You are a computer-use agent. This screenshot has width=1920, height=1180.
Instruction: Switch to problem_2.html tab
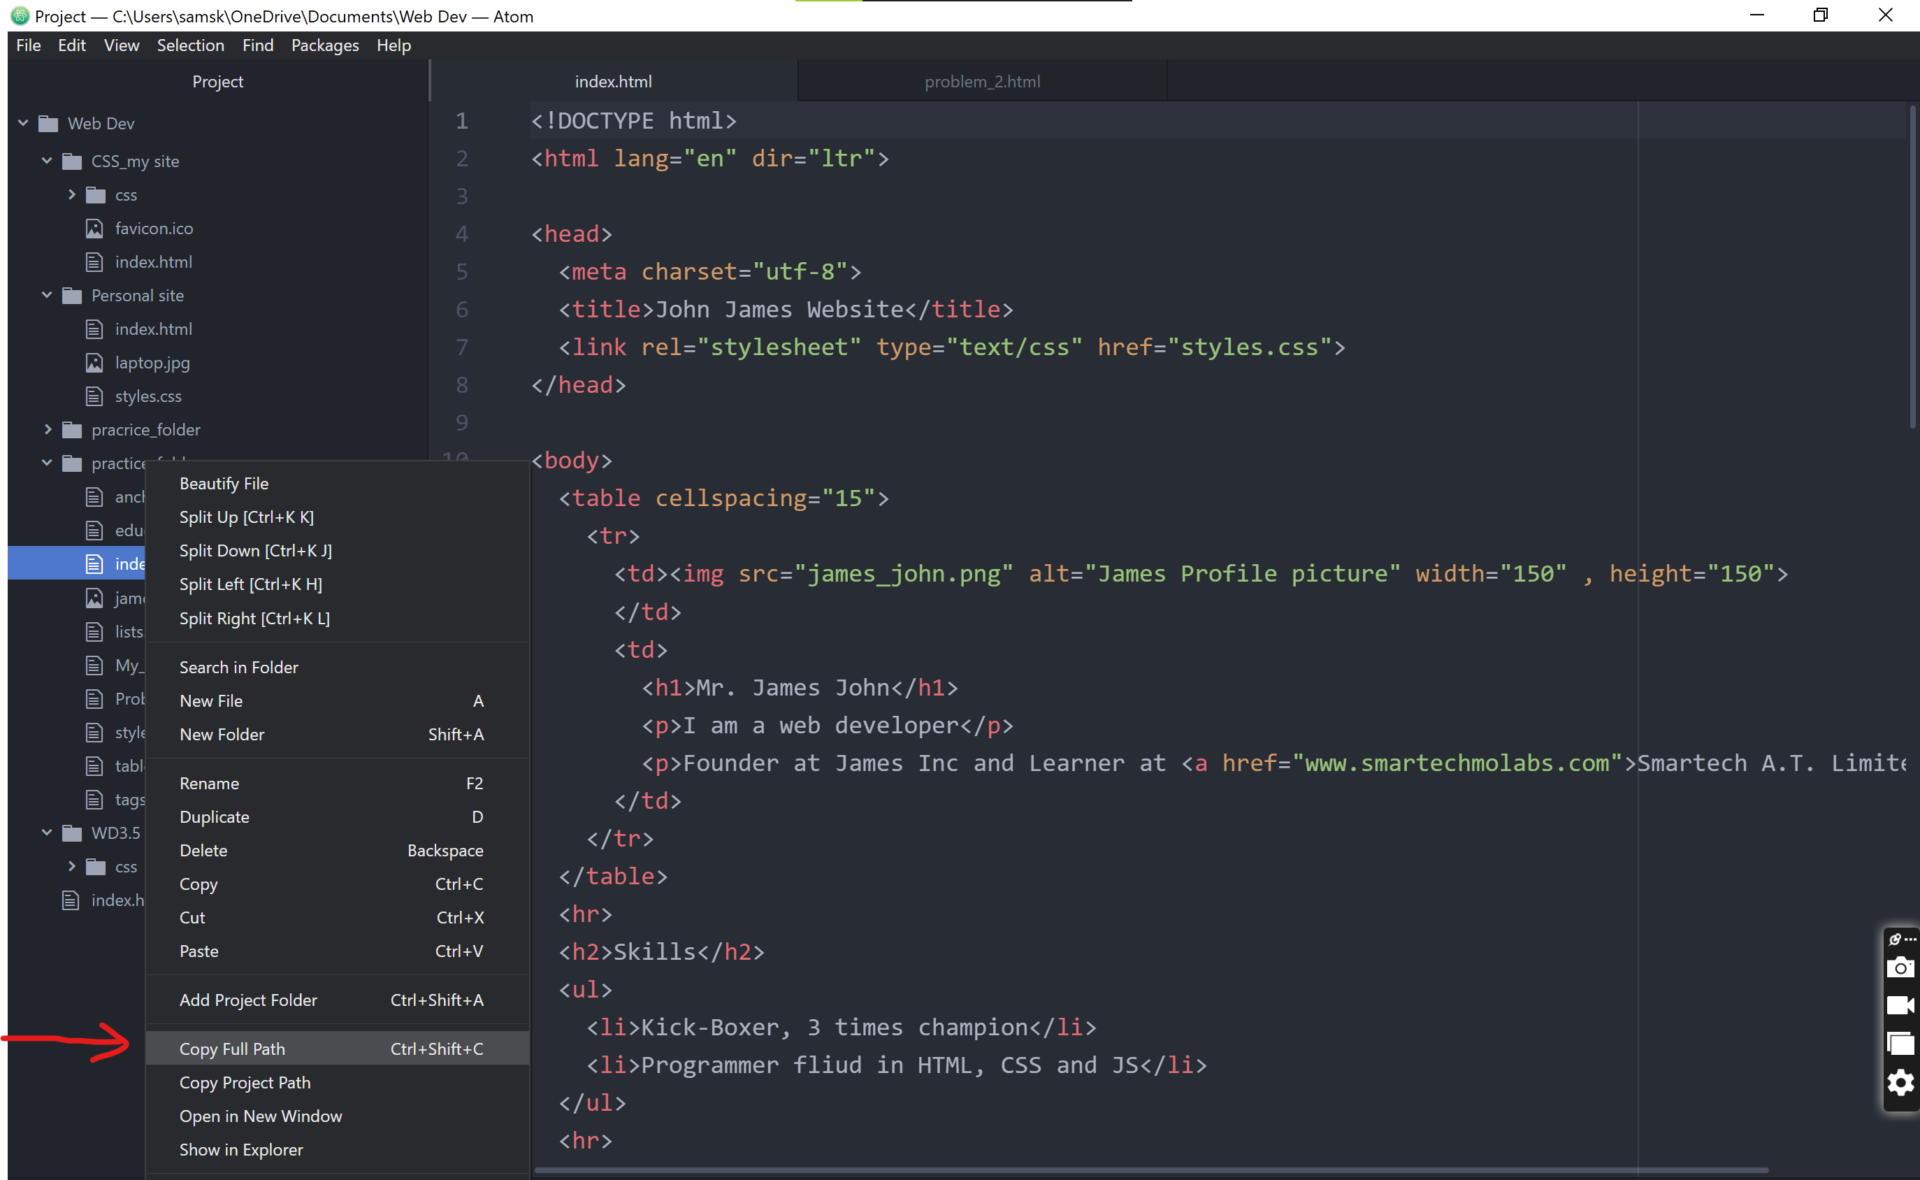click(982, 81)
